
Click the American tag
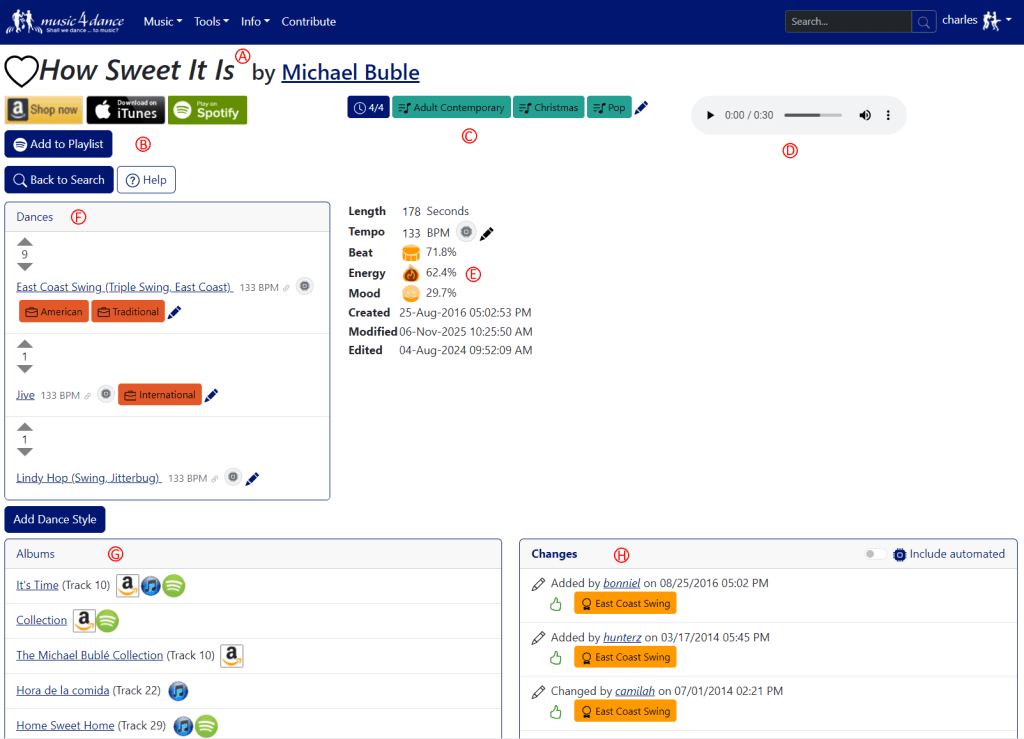(x=54, y=312)
